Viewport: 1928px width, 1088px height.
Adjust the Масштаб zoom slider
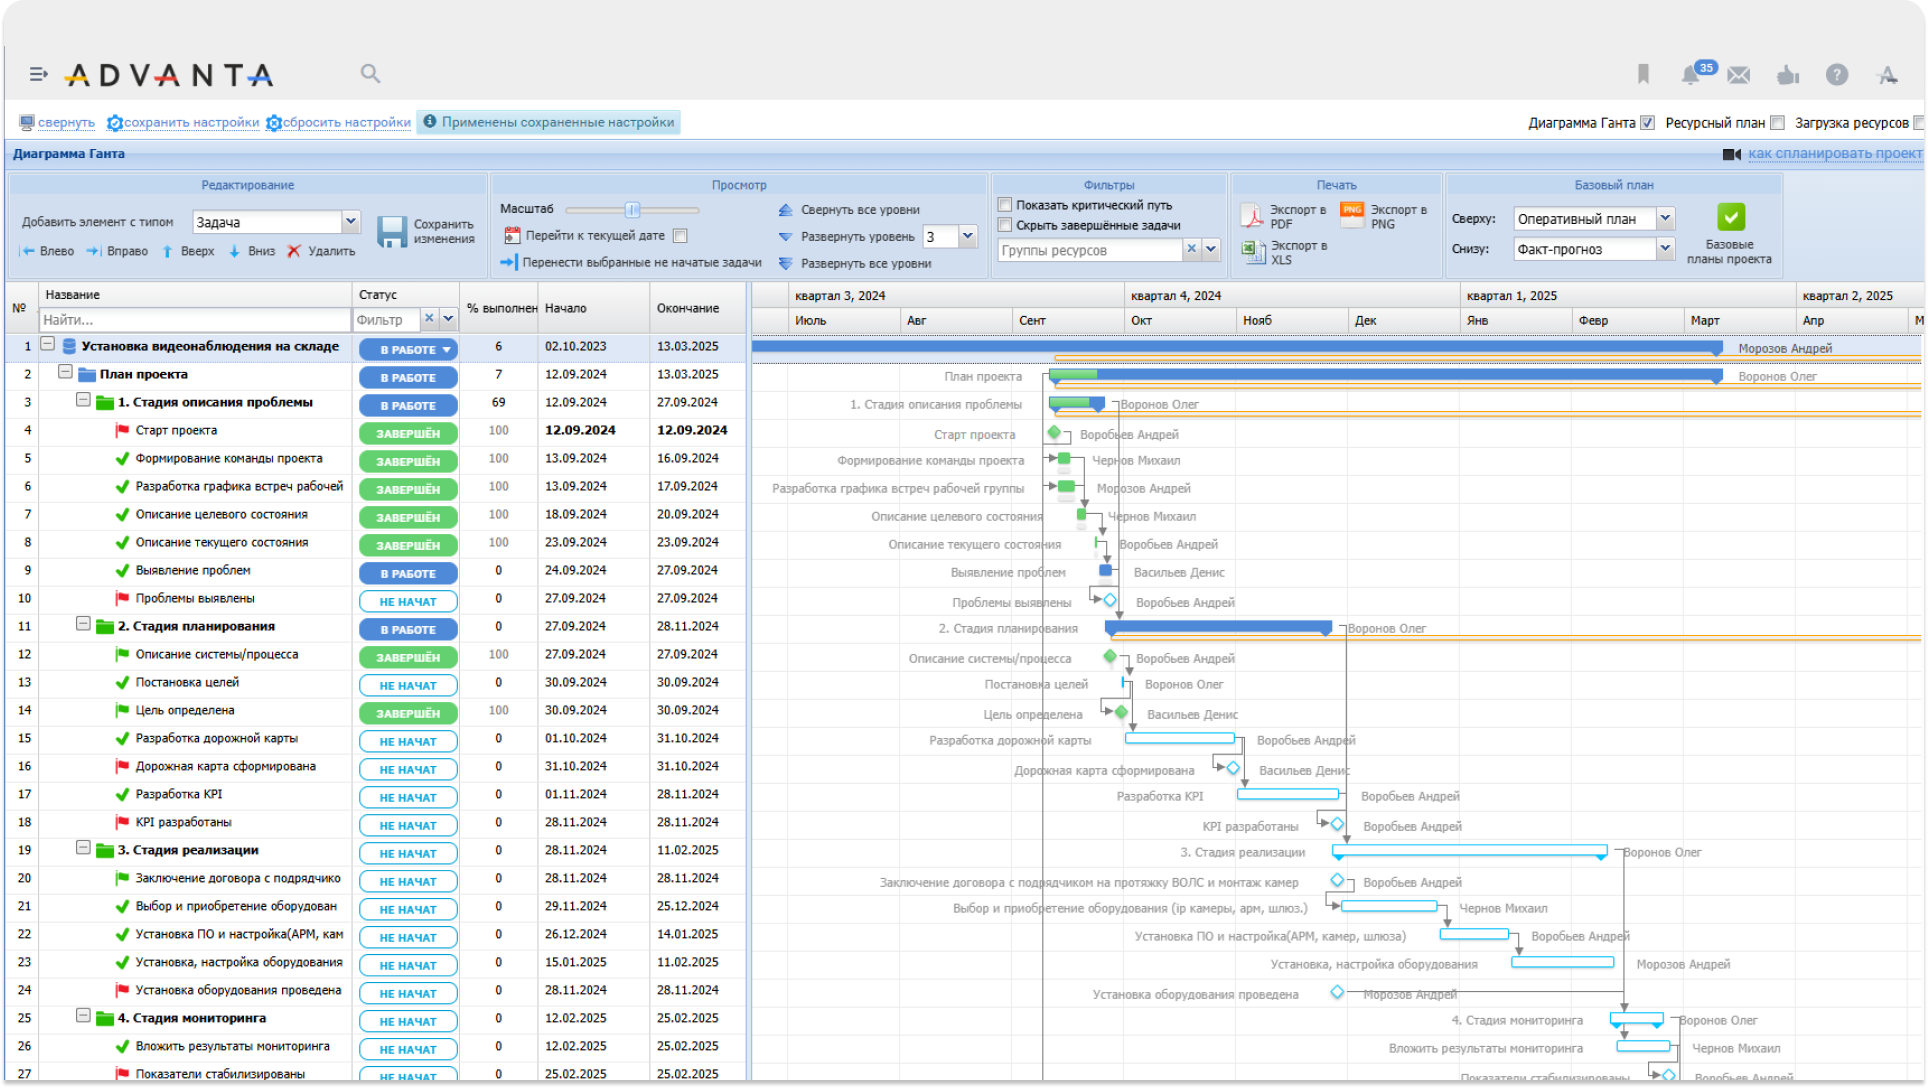click(x=632, y=210)
